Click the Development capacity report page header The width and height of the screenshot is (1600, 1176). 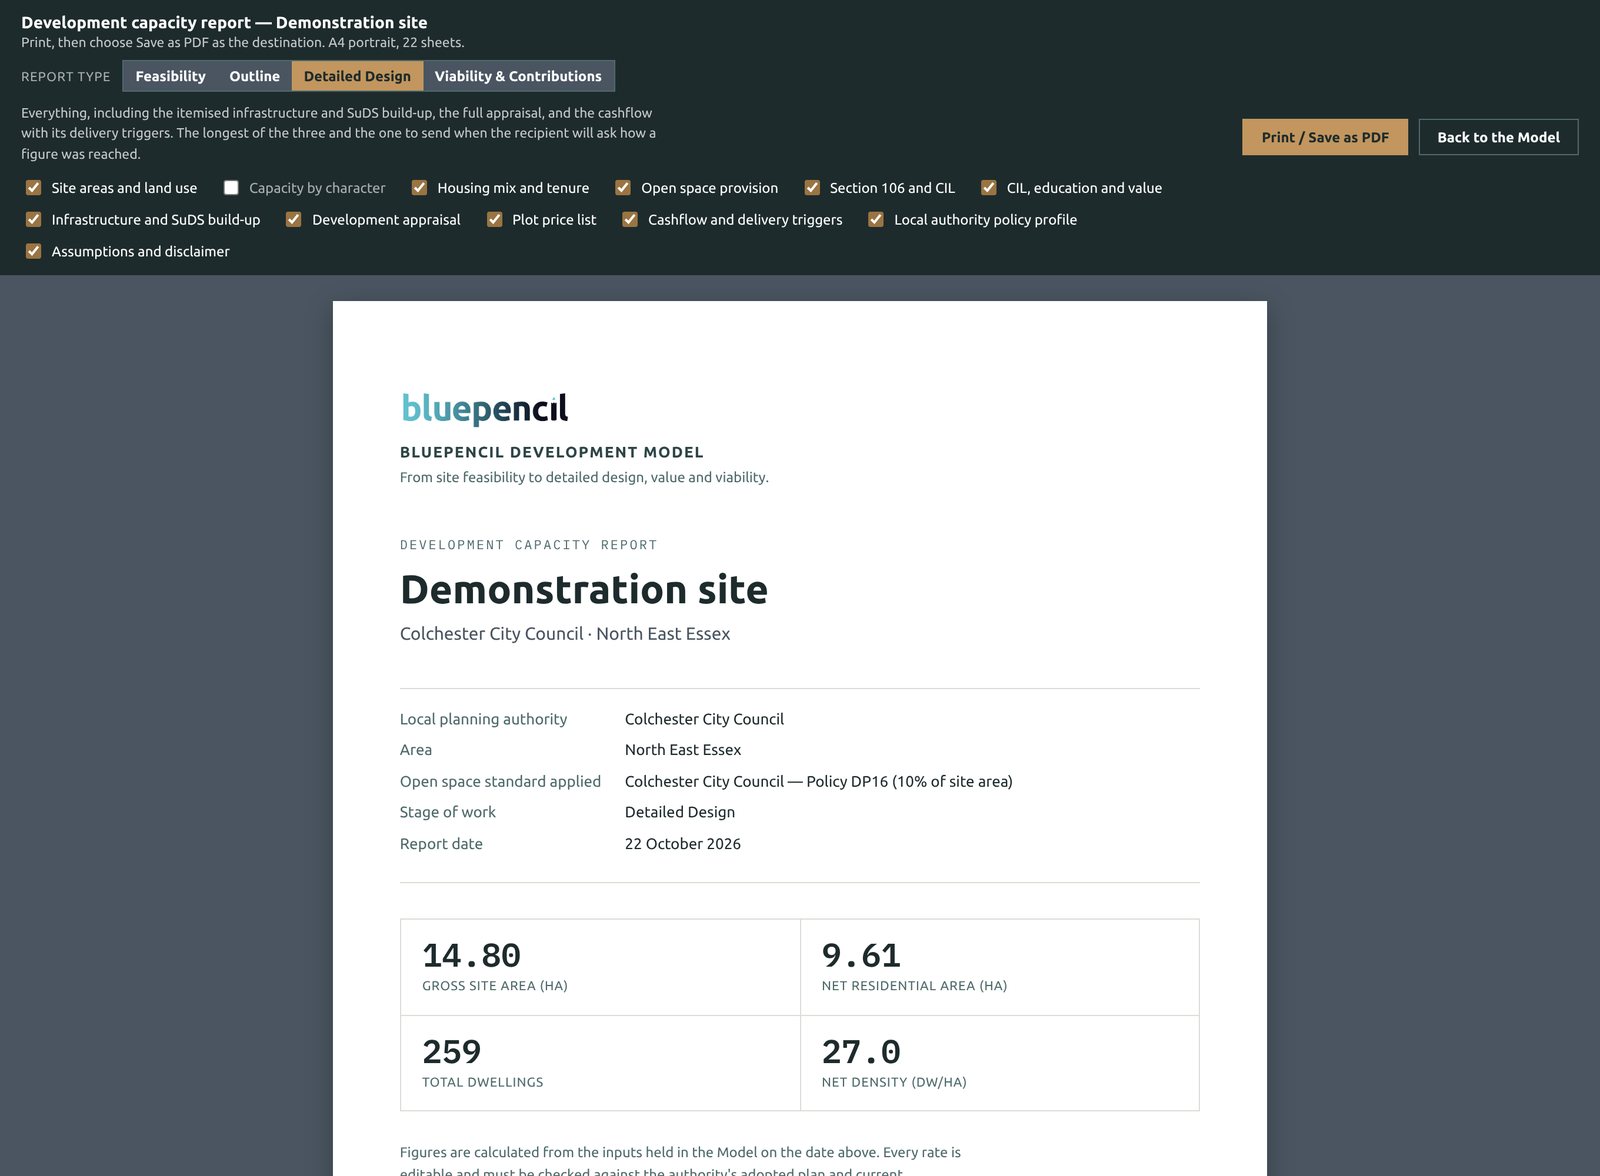point(224,22)
